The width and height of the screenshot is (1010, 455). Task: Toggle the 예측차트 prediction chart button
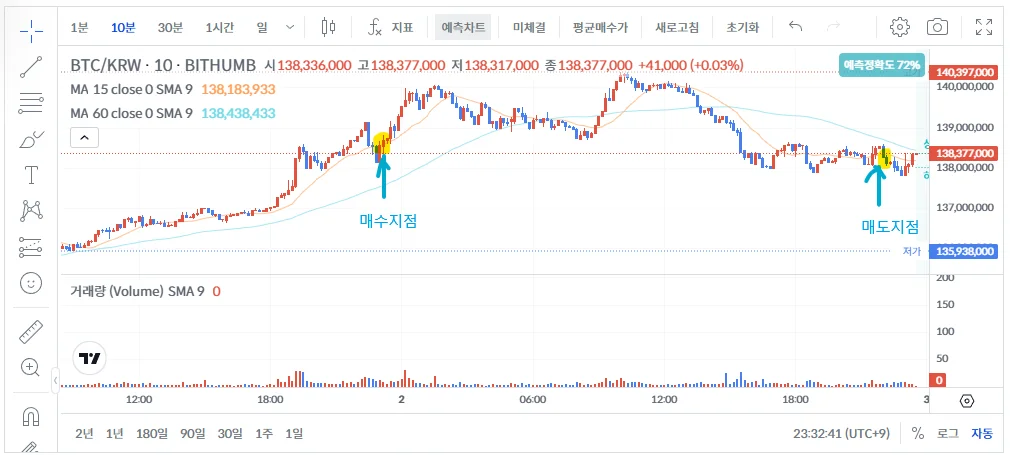pyautogui.click(x=464, y=27)
